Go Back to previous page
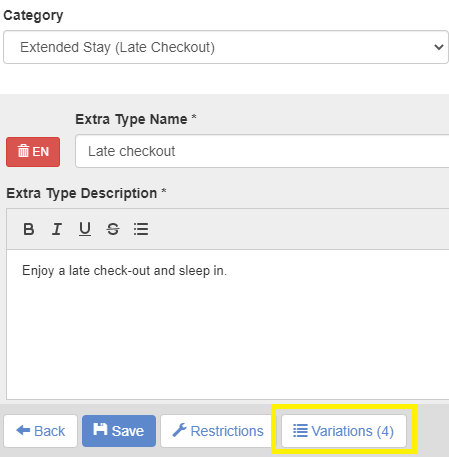449x457 pixels. [41, 431]
